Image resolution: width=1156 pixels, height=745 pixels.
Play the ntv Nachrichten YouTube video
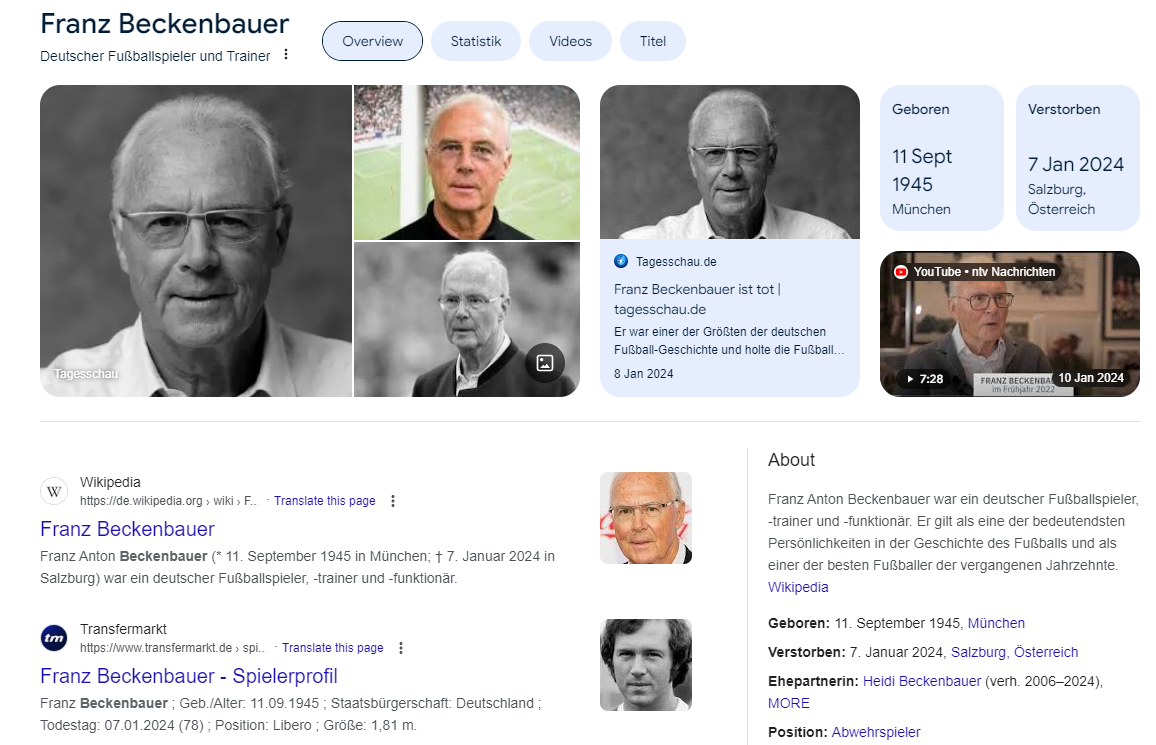1009,324
